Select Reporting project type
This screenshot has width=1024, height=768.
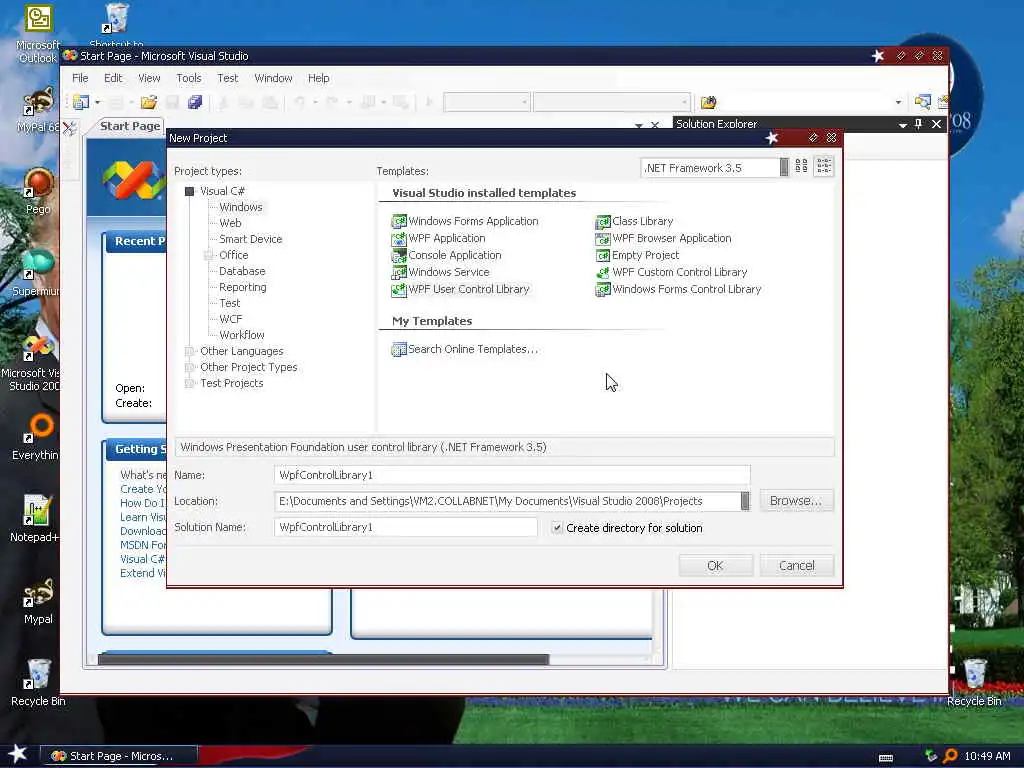(x=242, y=287)
